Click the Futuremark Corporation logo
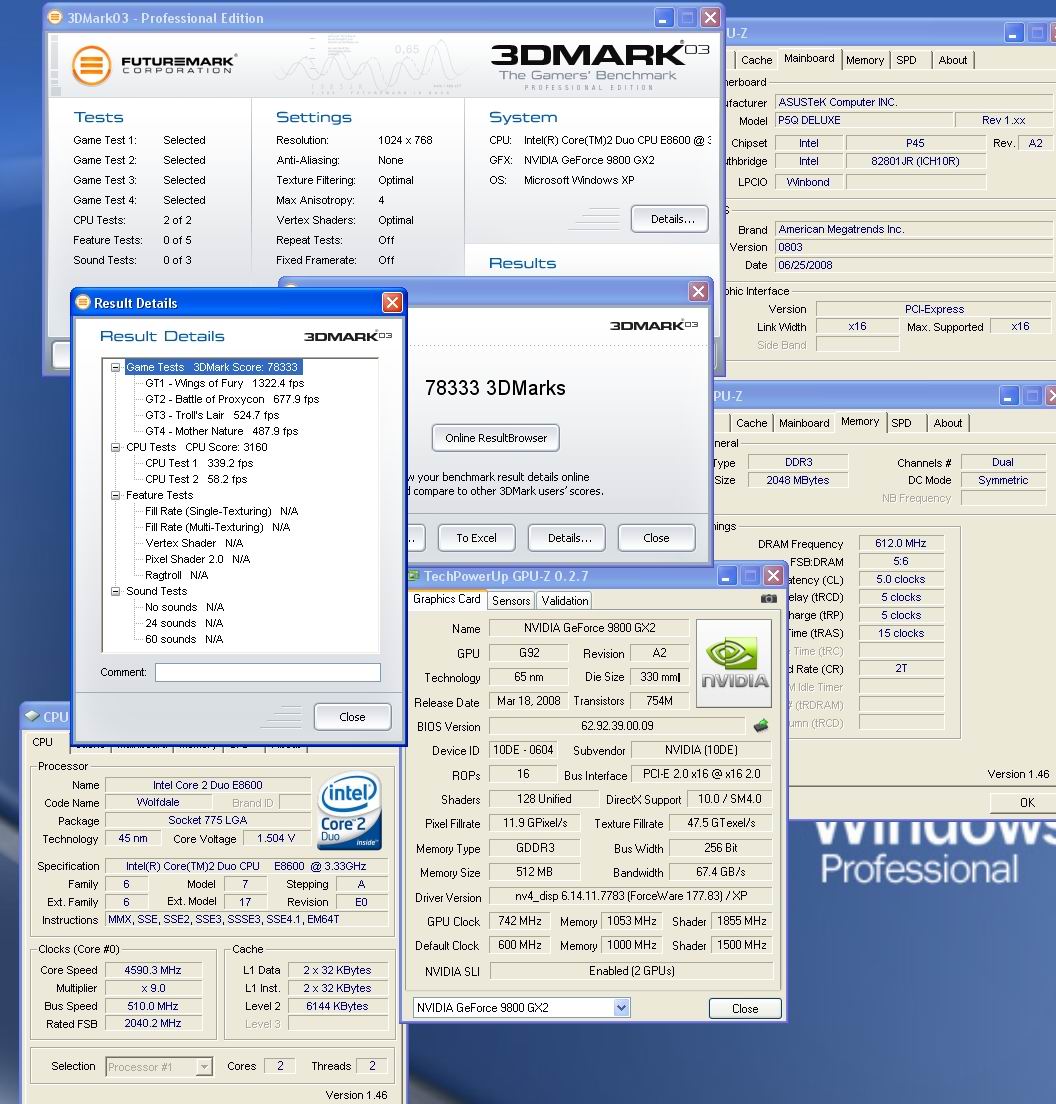Image resolution: width=1056 pixels, height=1104 pixels. 154,65
